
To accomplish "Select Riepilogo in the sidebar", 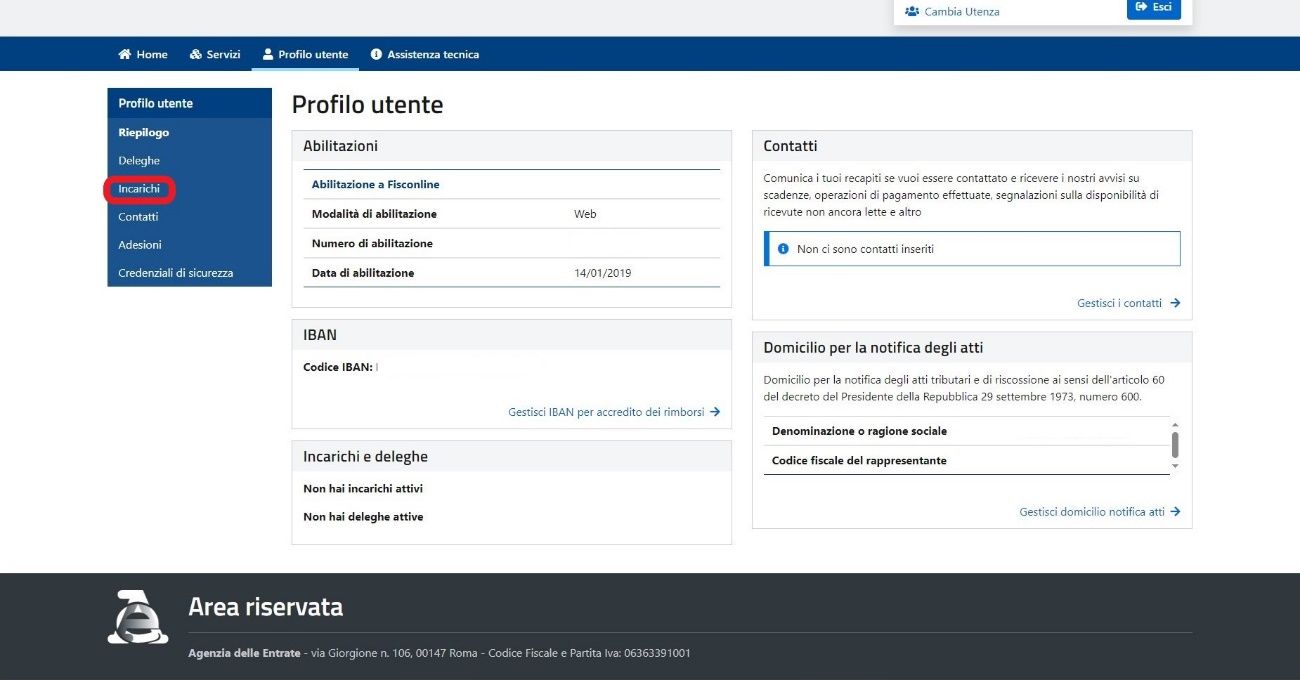I will [144, 133].
